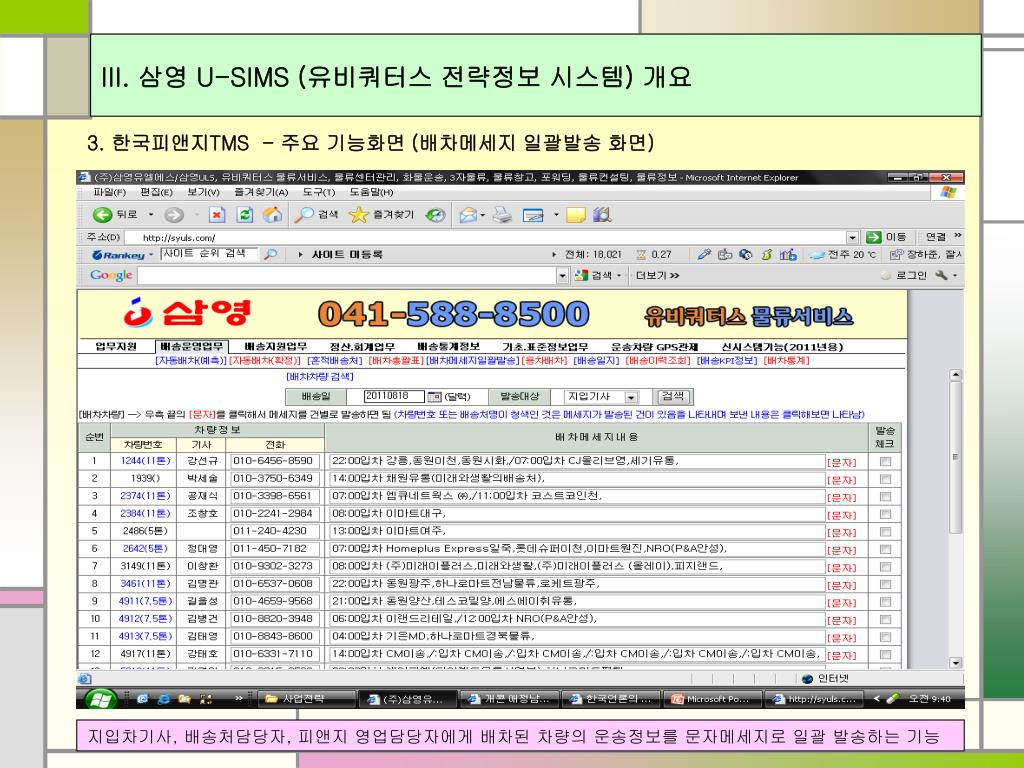Screen dimensions: 1024x768
Task: Open the 파일(F) menu
Action: click(x=110, y=192)
